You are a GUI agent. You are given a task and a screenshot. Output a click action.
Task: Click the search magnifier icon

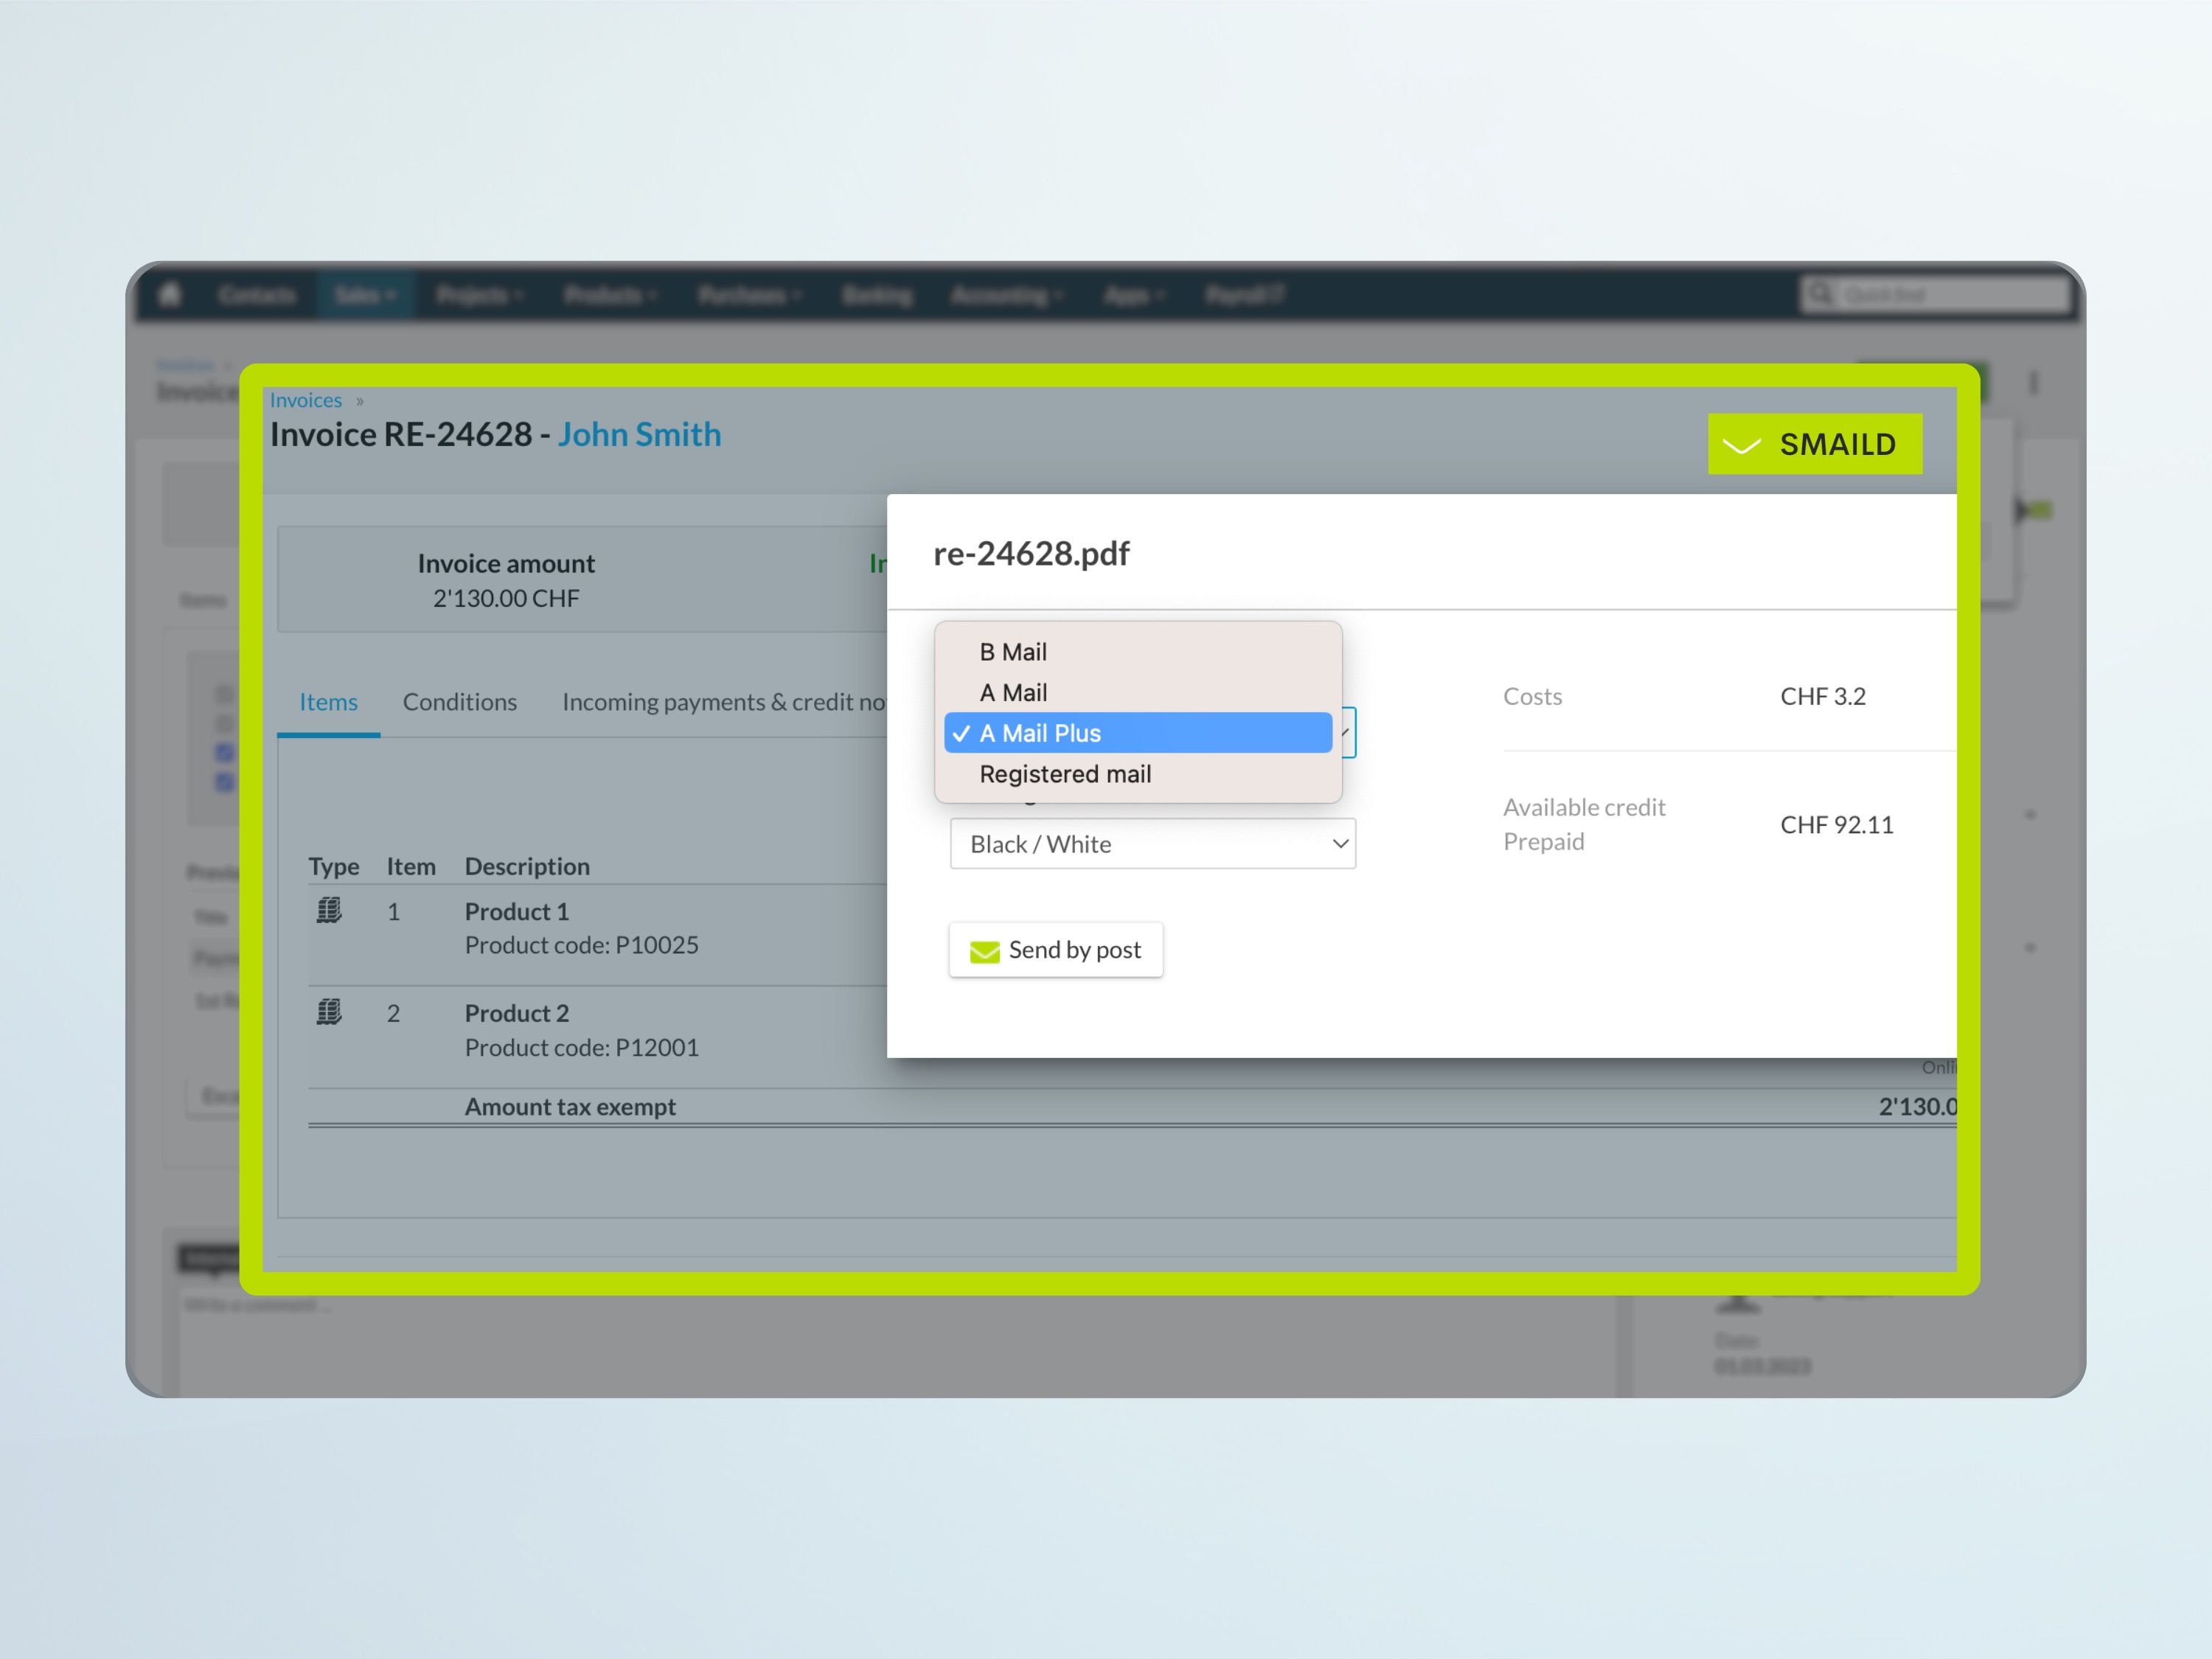point(1819,294)
